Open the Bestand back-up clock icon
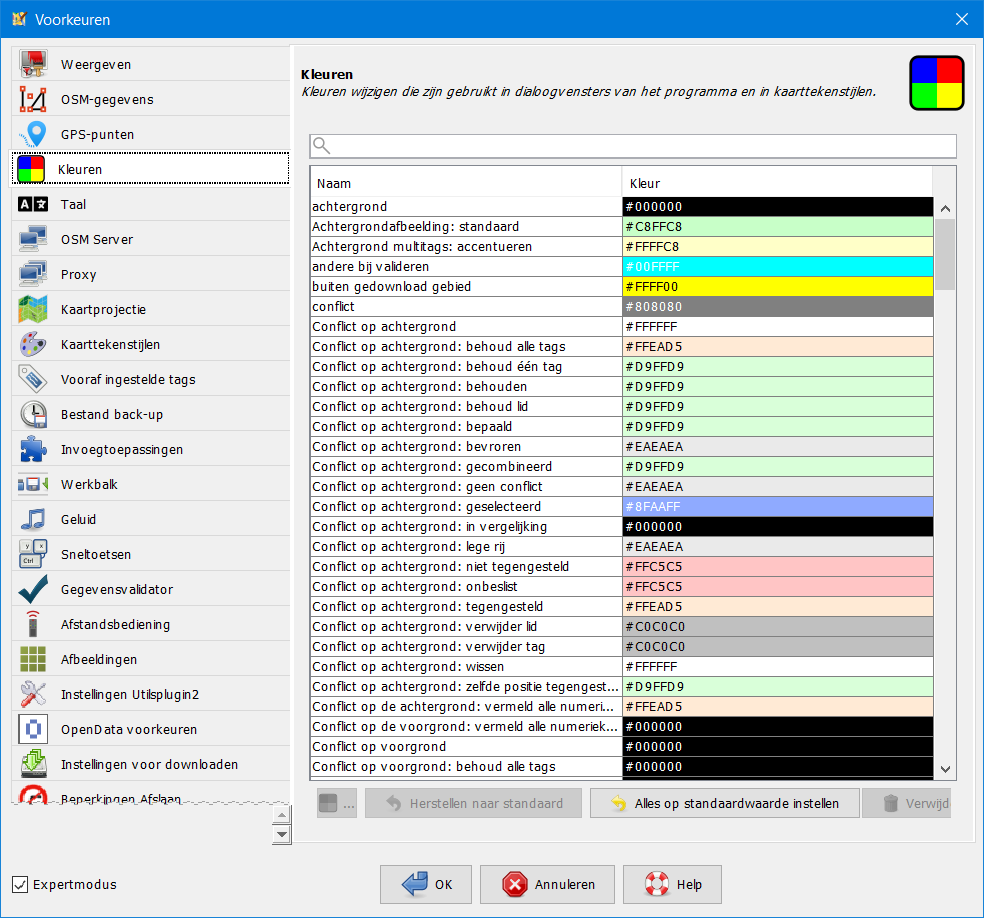 (33, 414)
